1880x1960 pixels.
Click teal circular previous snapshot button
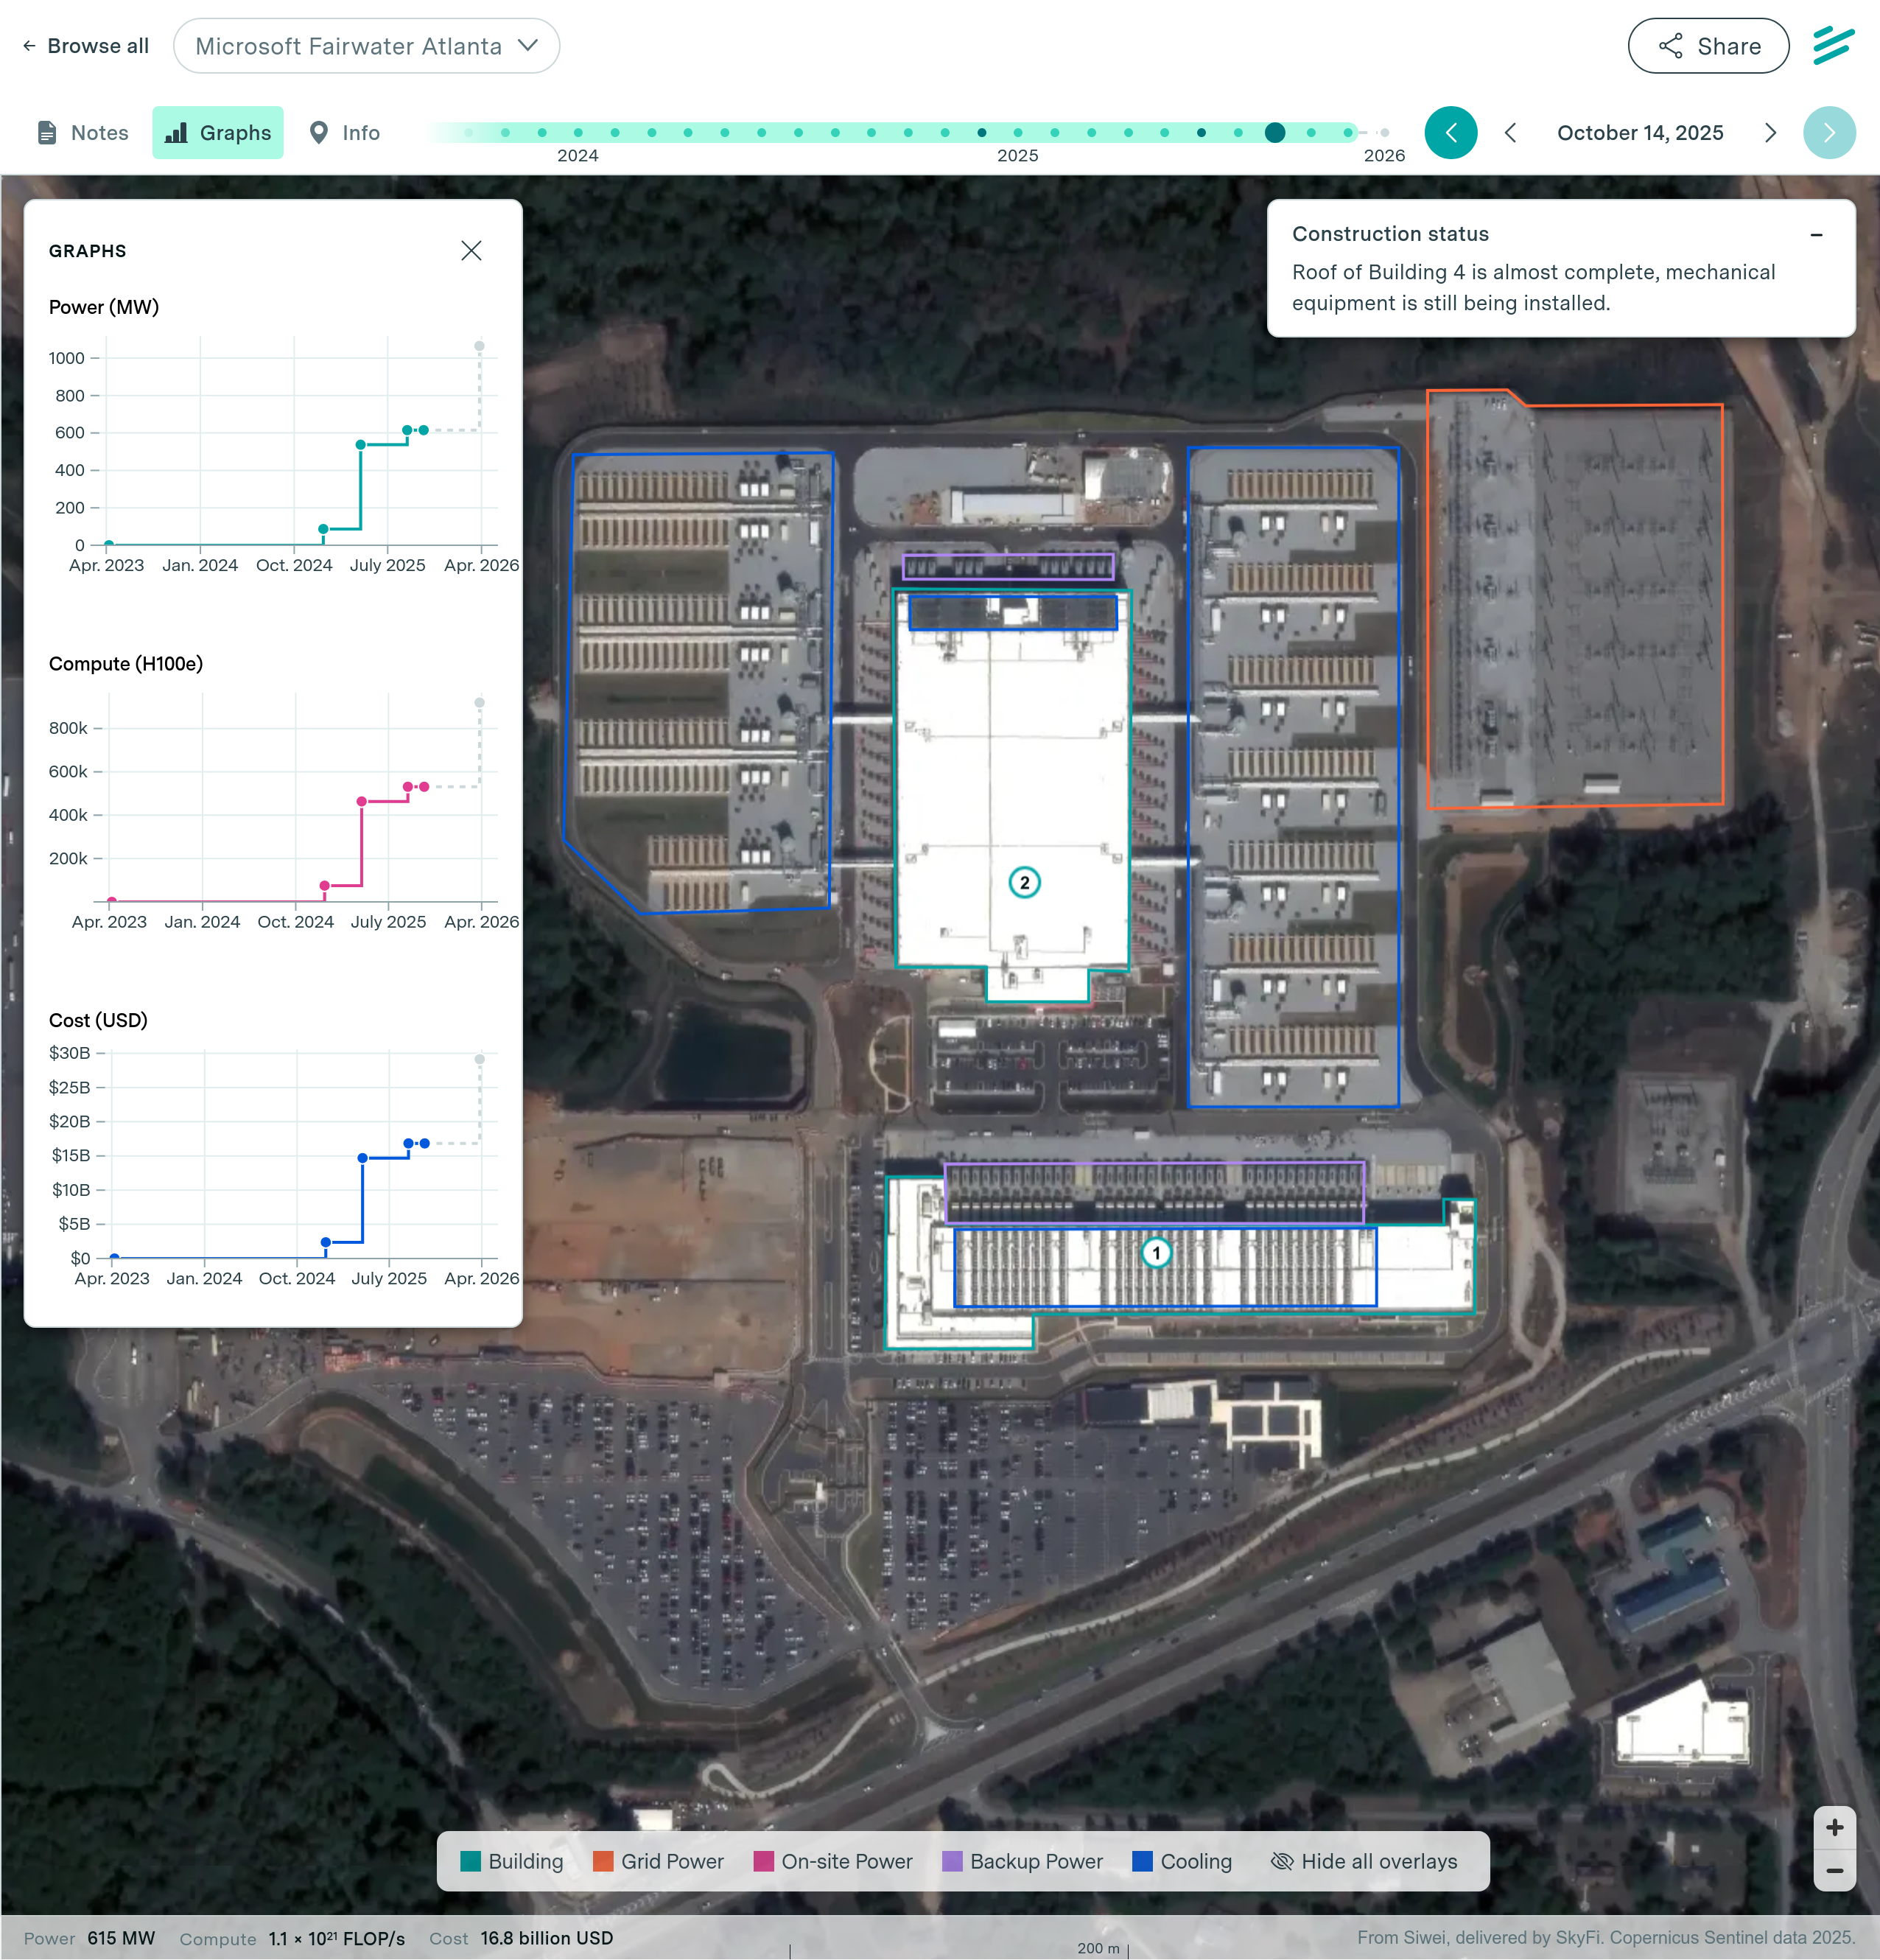click(1451, 133)
